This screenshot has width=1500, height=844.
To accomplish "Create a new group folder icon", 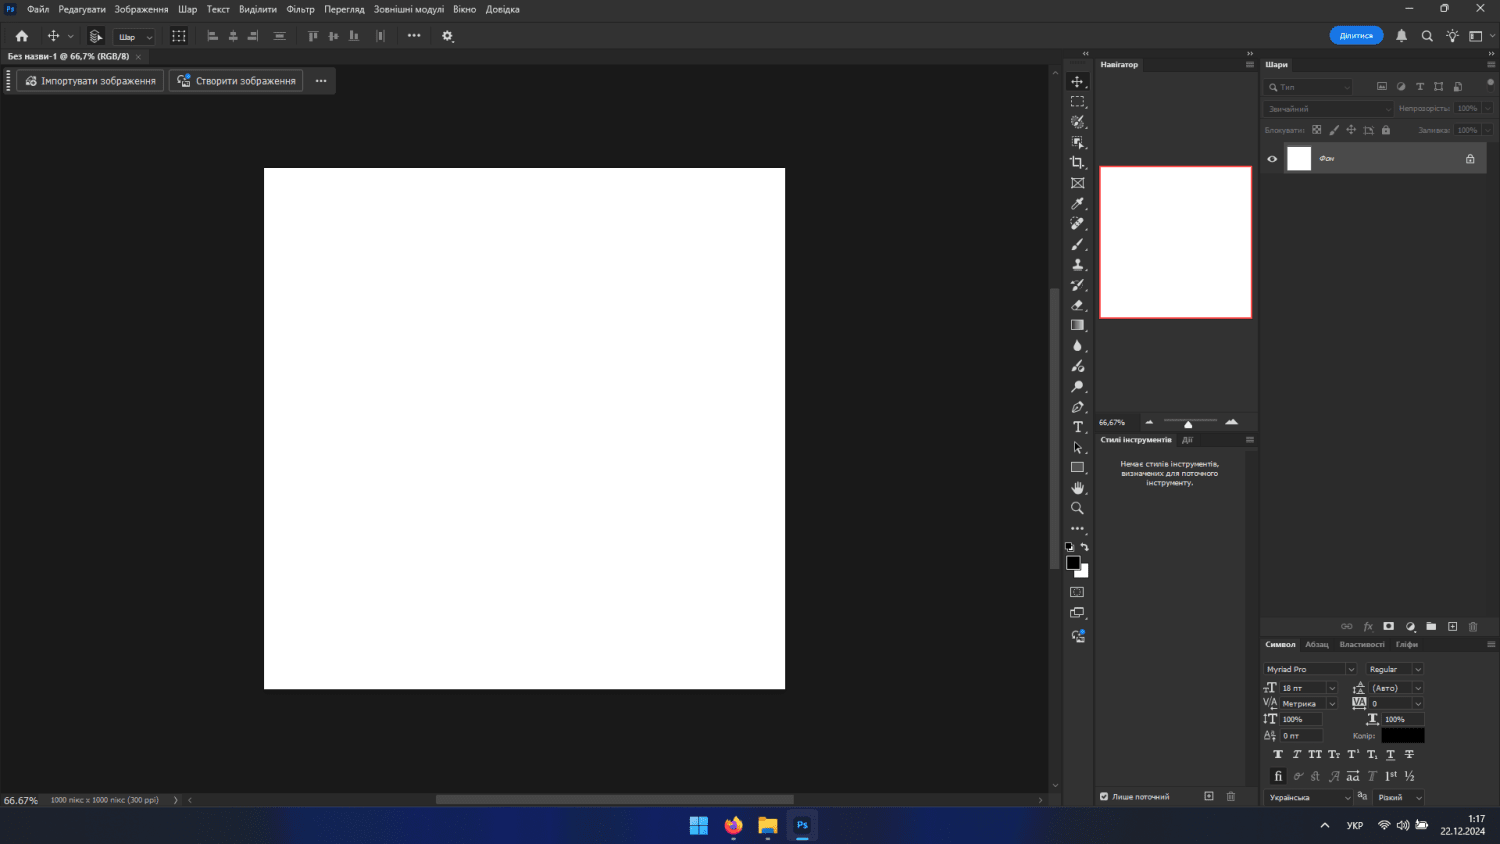I will click(x=1431, y=627).
